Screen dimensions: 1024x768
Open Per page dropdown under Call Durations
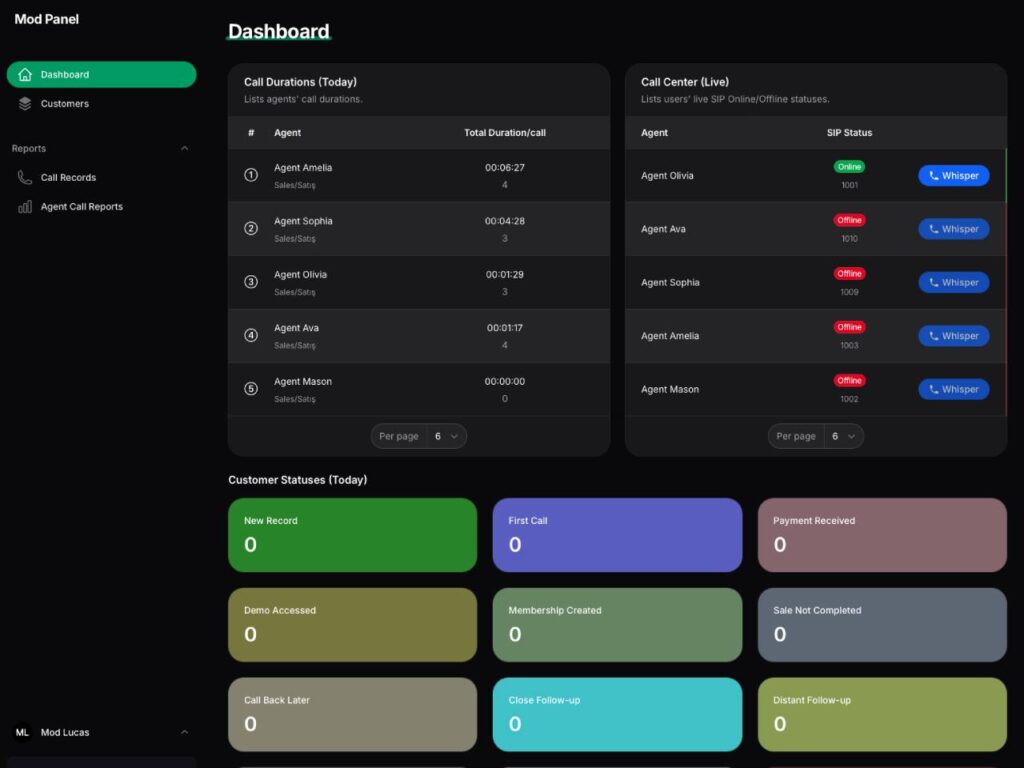click(419, 436)
